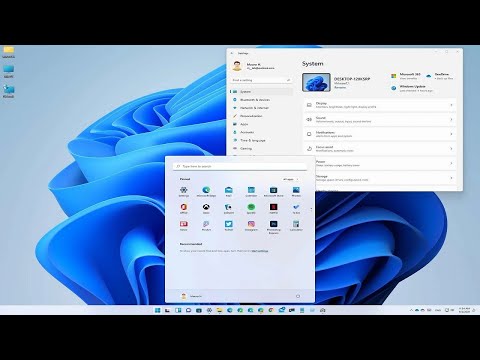Open Microsoft 365 tile in Settings
The image size is (480, 360).
click(406, 76)
